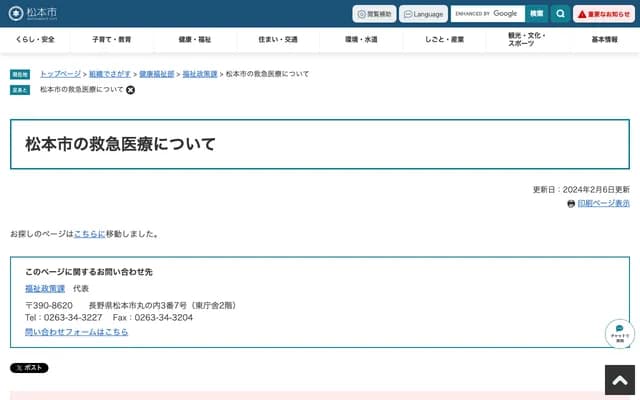Follow the 組織でさがす breadcrumb link
This screenshot has width=640, height=400.
click(110, 74)
